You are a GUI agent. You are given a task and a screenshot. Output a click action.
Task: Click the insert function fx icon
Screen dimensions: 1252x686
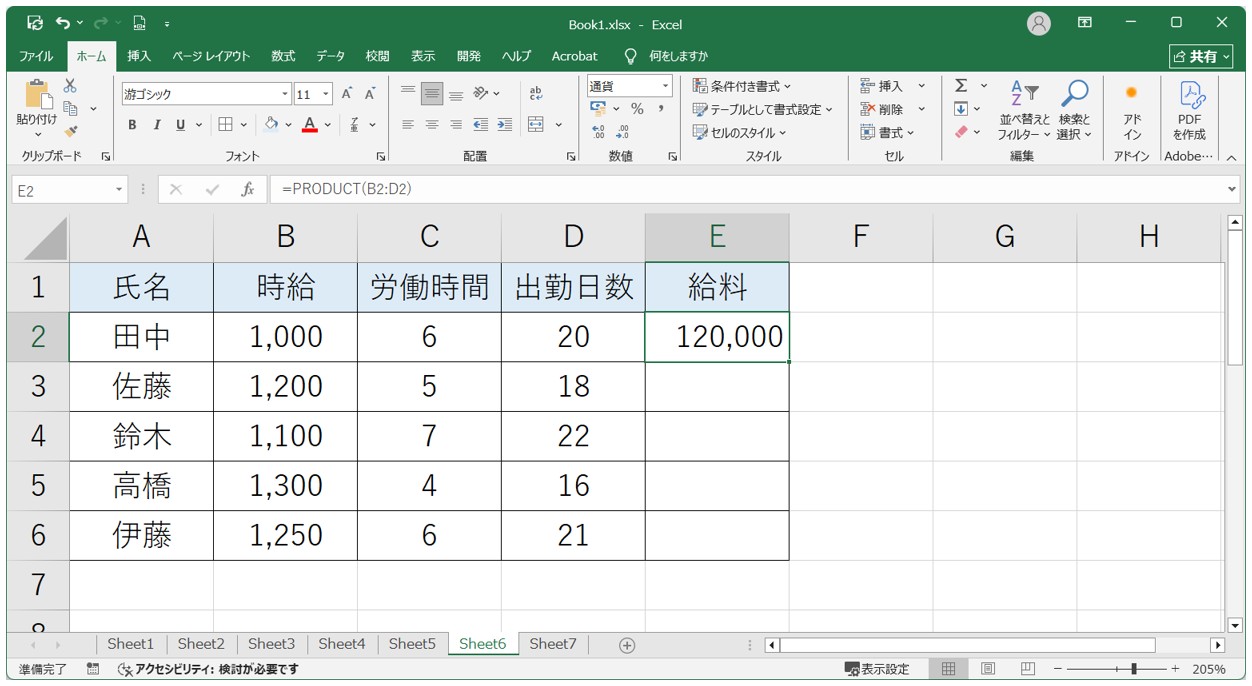[x=247, y=189]
